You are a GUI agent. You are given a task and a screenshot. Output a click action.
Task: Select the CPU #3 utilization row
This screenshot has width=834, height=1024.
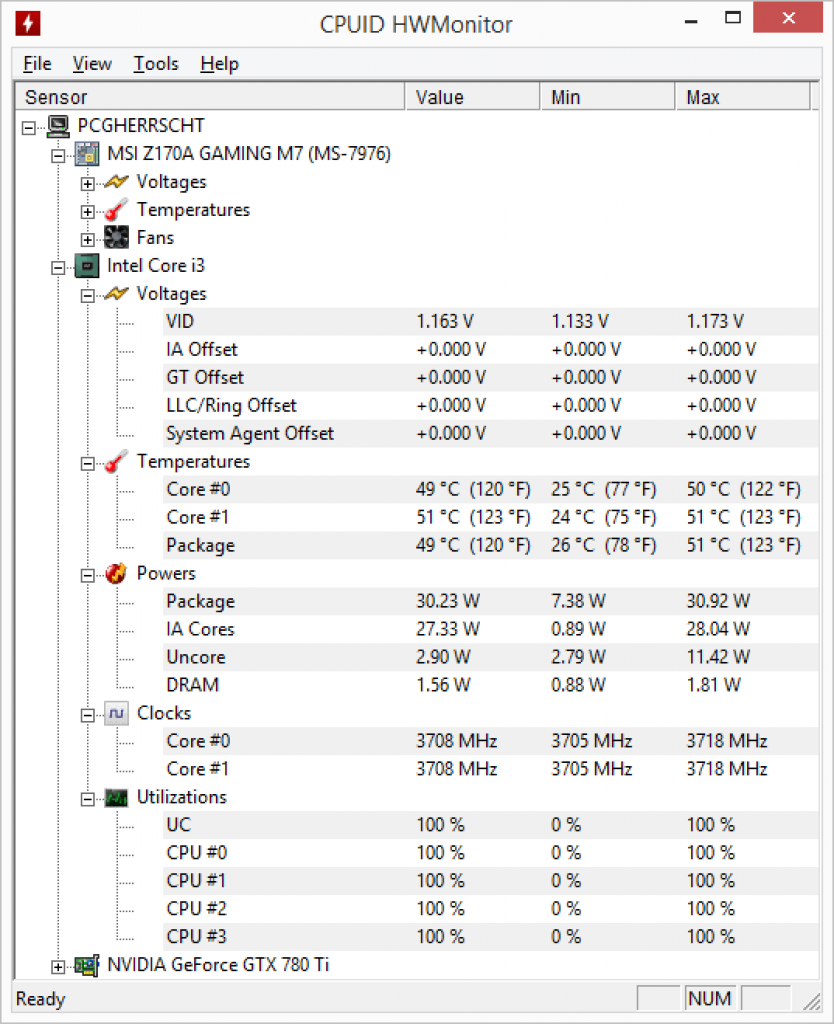[491, 937]
